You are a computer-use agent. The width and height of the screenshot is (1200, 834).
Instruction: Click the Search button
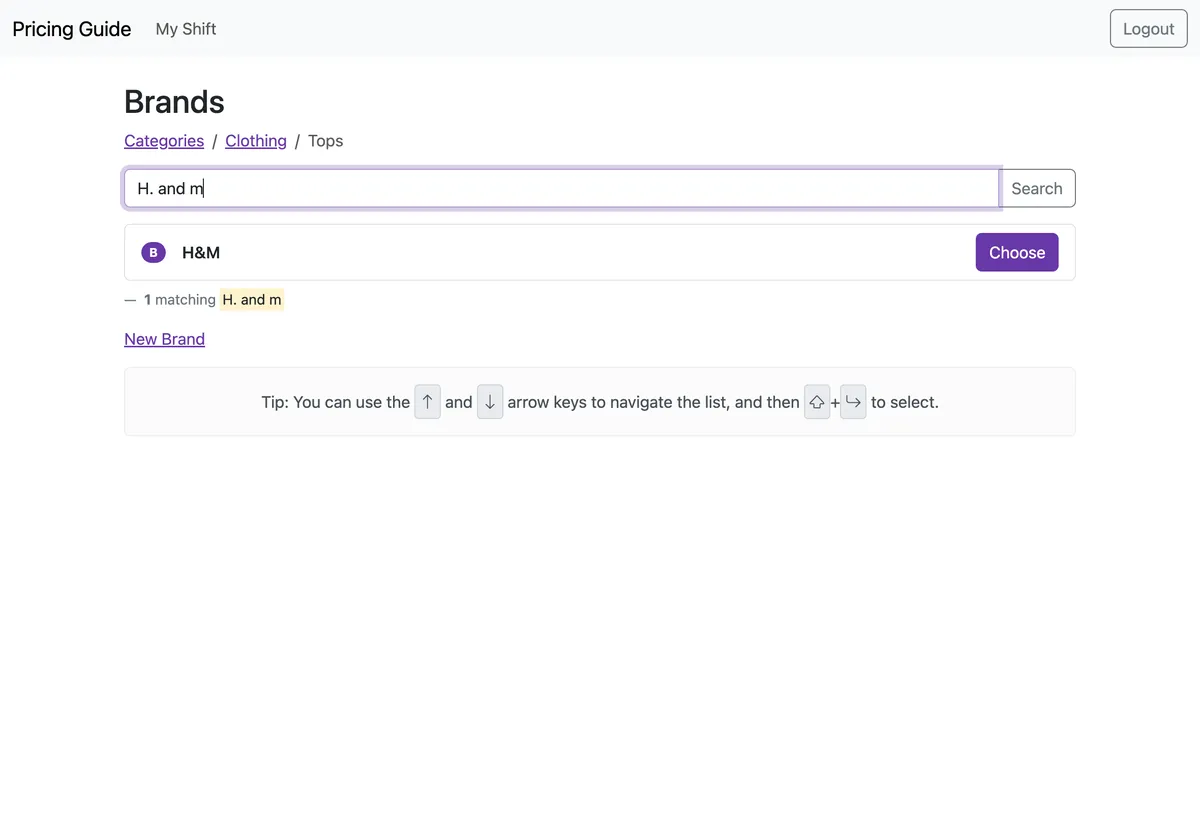click(1037, 188)
